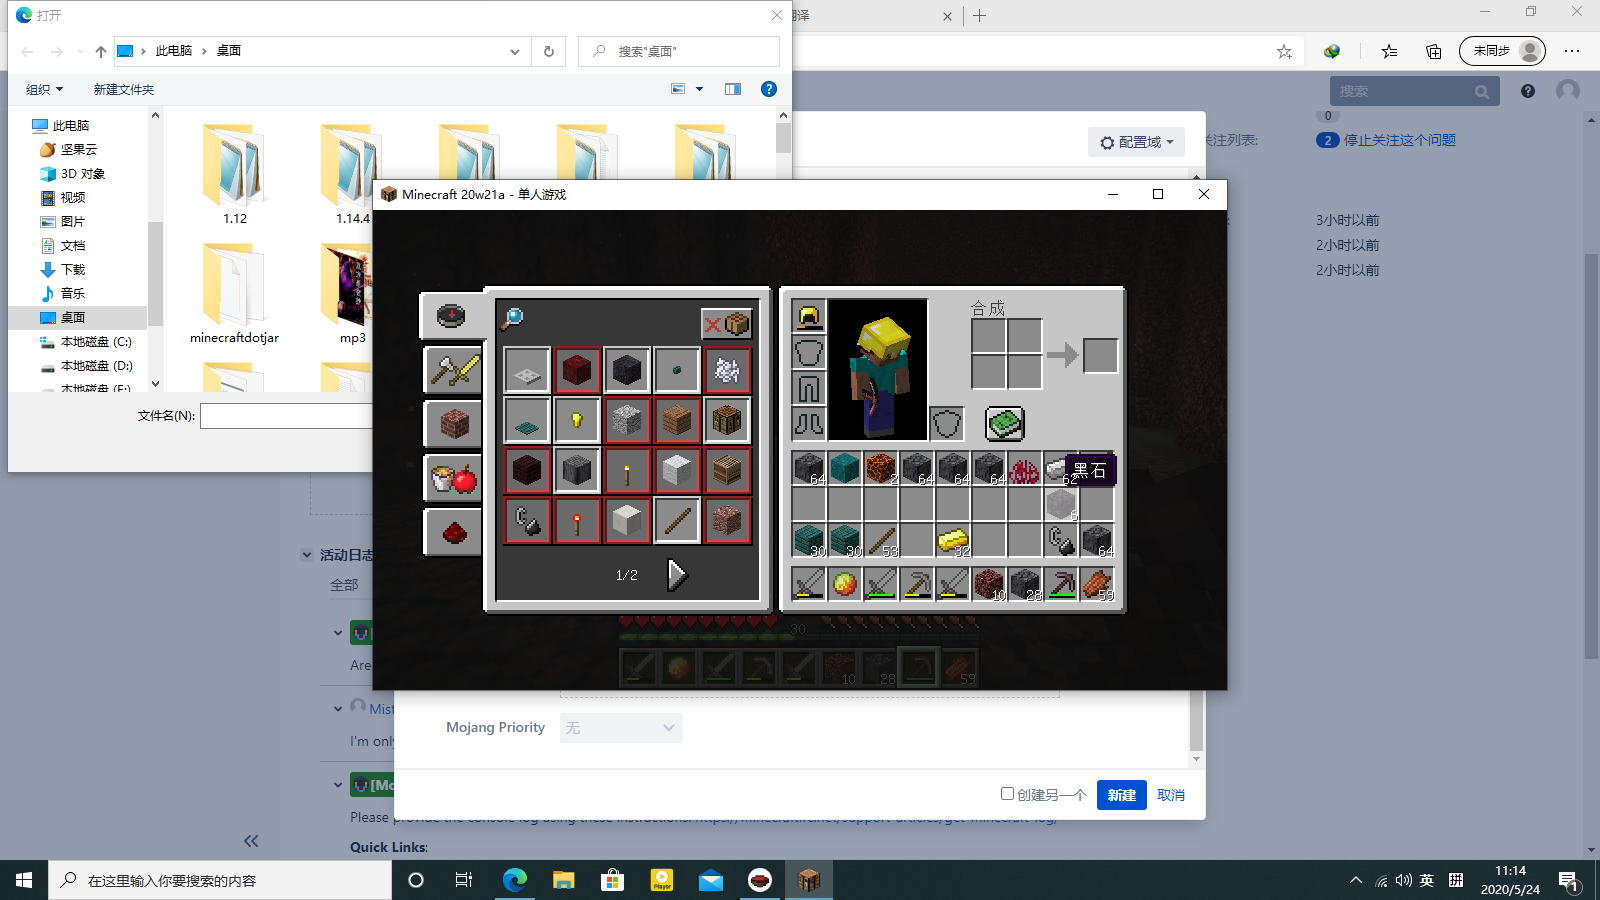The height and width of the screenshot is (900, 1600).
Task: Click the Jira 搜索 field in the page header
Action: 1413,91
